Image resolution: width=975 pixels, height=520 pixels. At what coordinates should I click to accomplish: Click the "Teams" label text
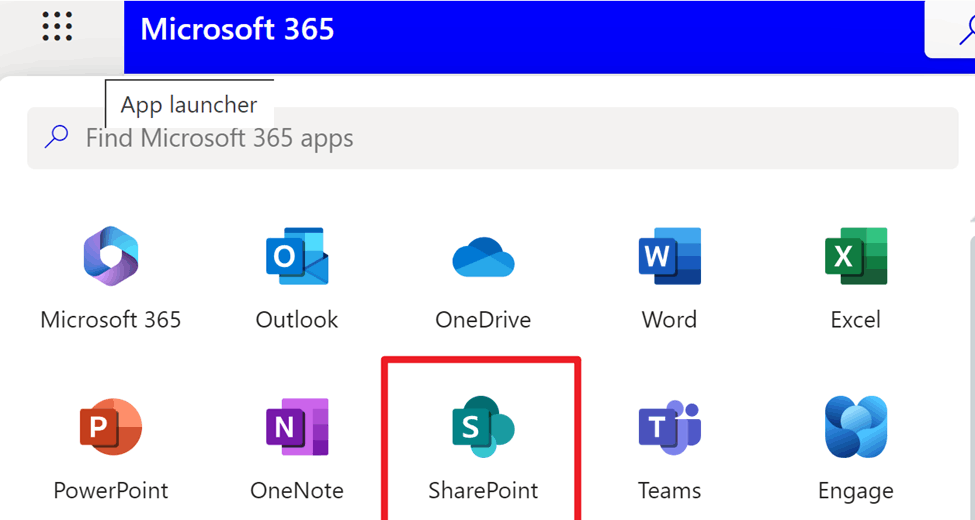tap(670, 491)
